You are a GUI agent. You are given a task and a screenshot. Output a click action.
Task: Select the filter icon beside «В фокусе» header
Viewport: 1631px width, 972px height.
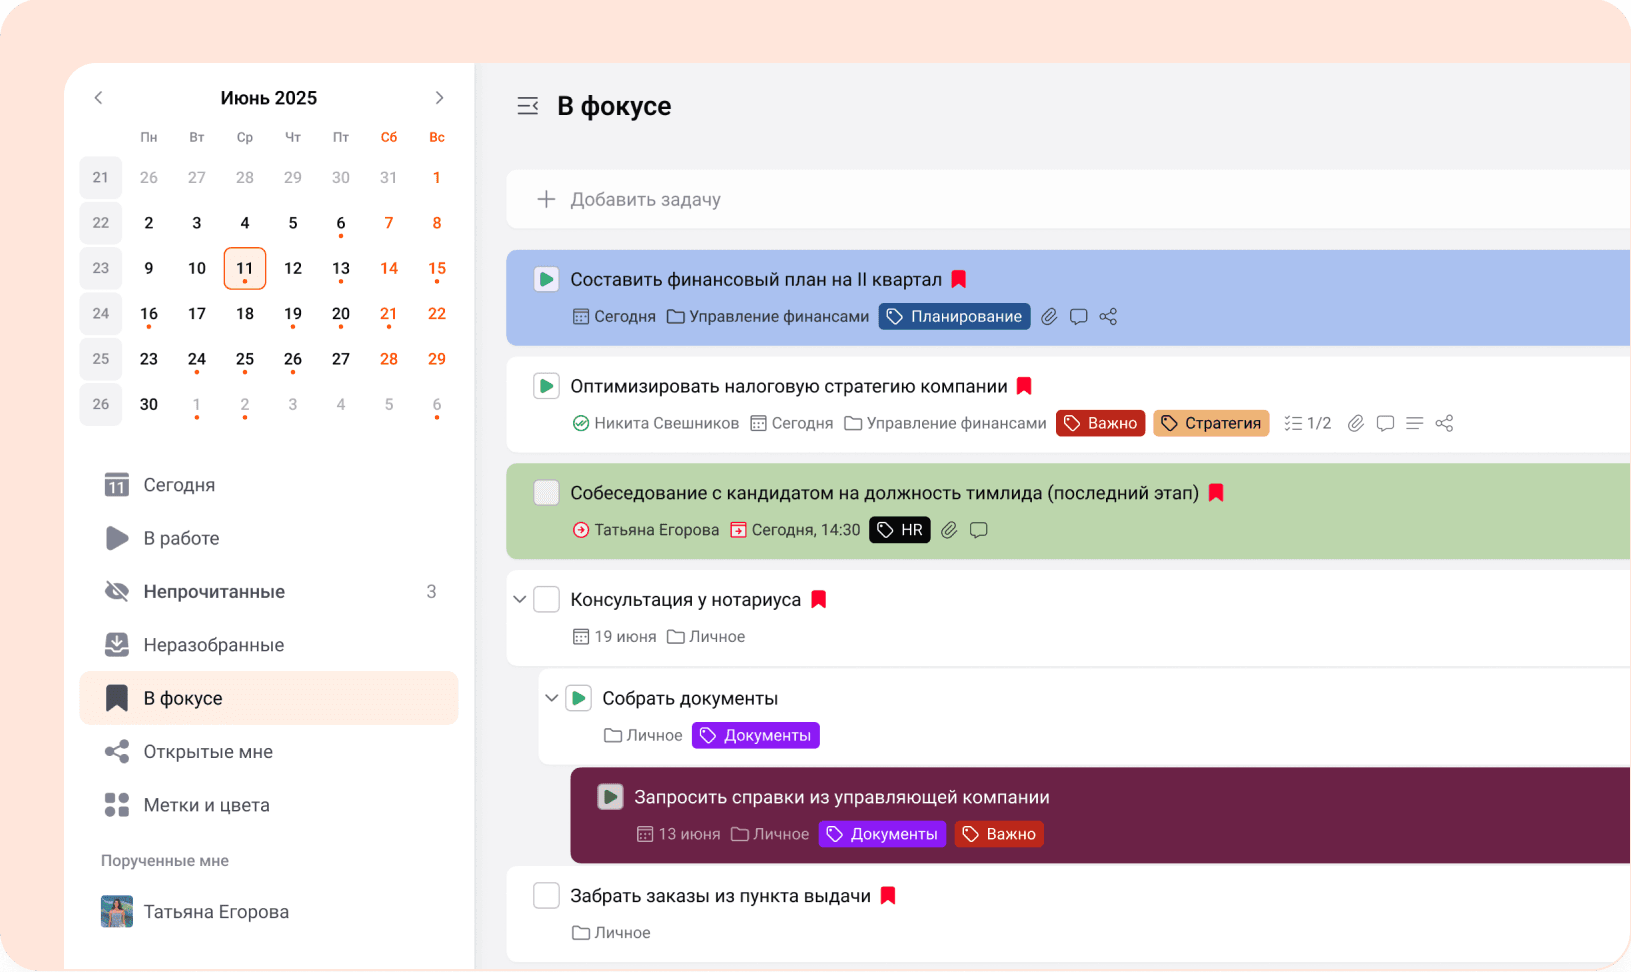(528, 105)
